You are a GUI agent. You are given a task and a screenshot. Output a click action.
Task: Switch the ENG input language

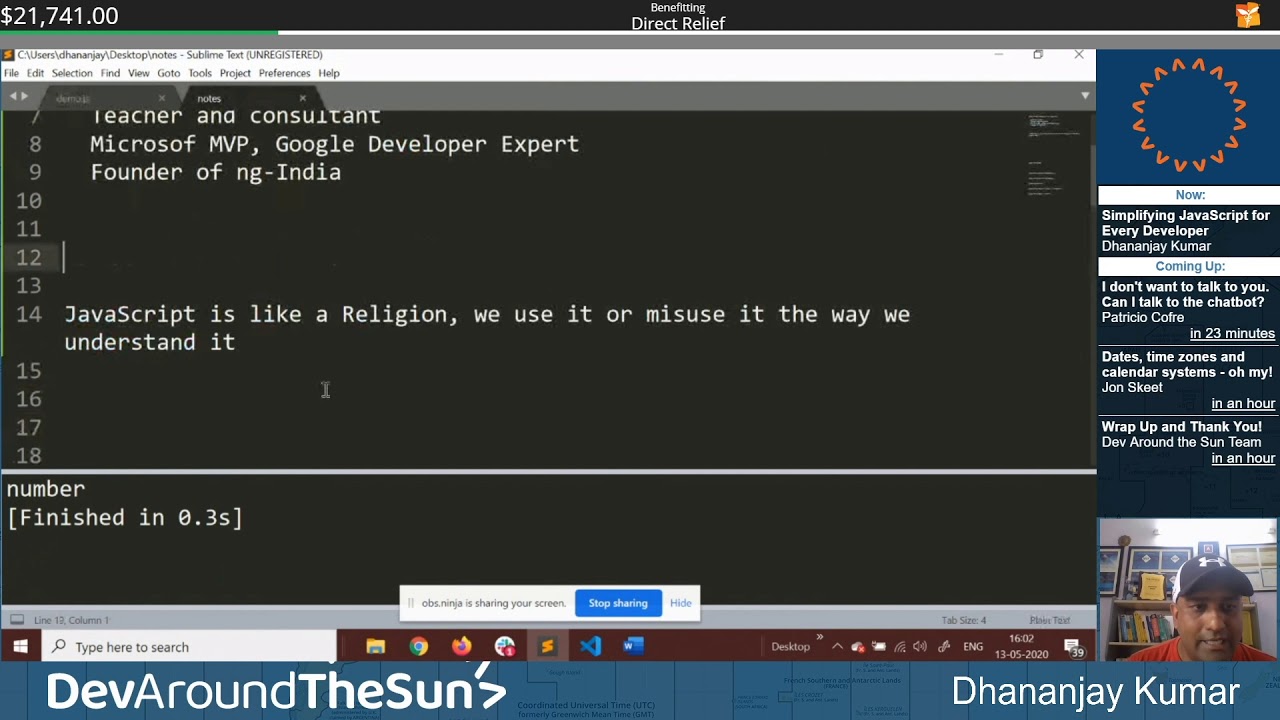[x=973, y=647]
